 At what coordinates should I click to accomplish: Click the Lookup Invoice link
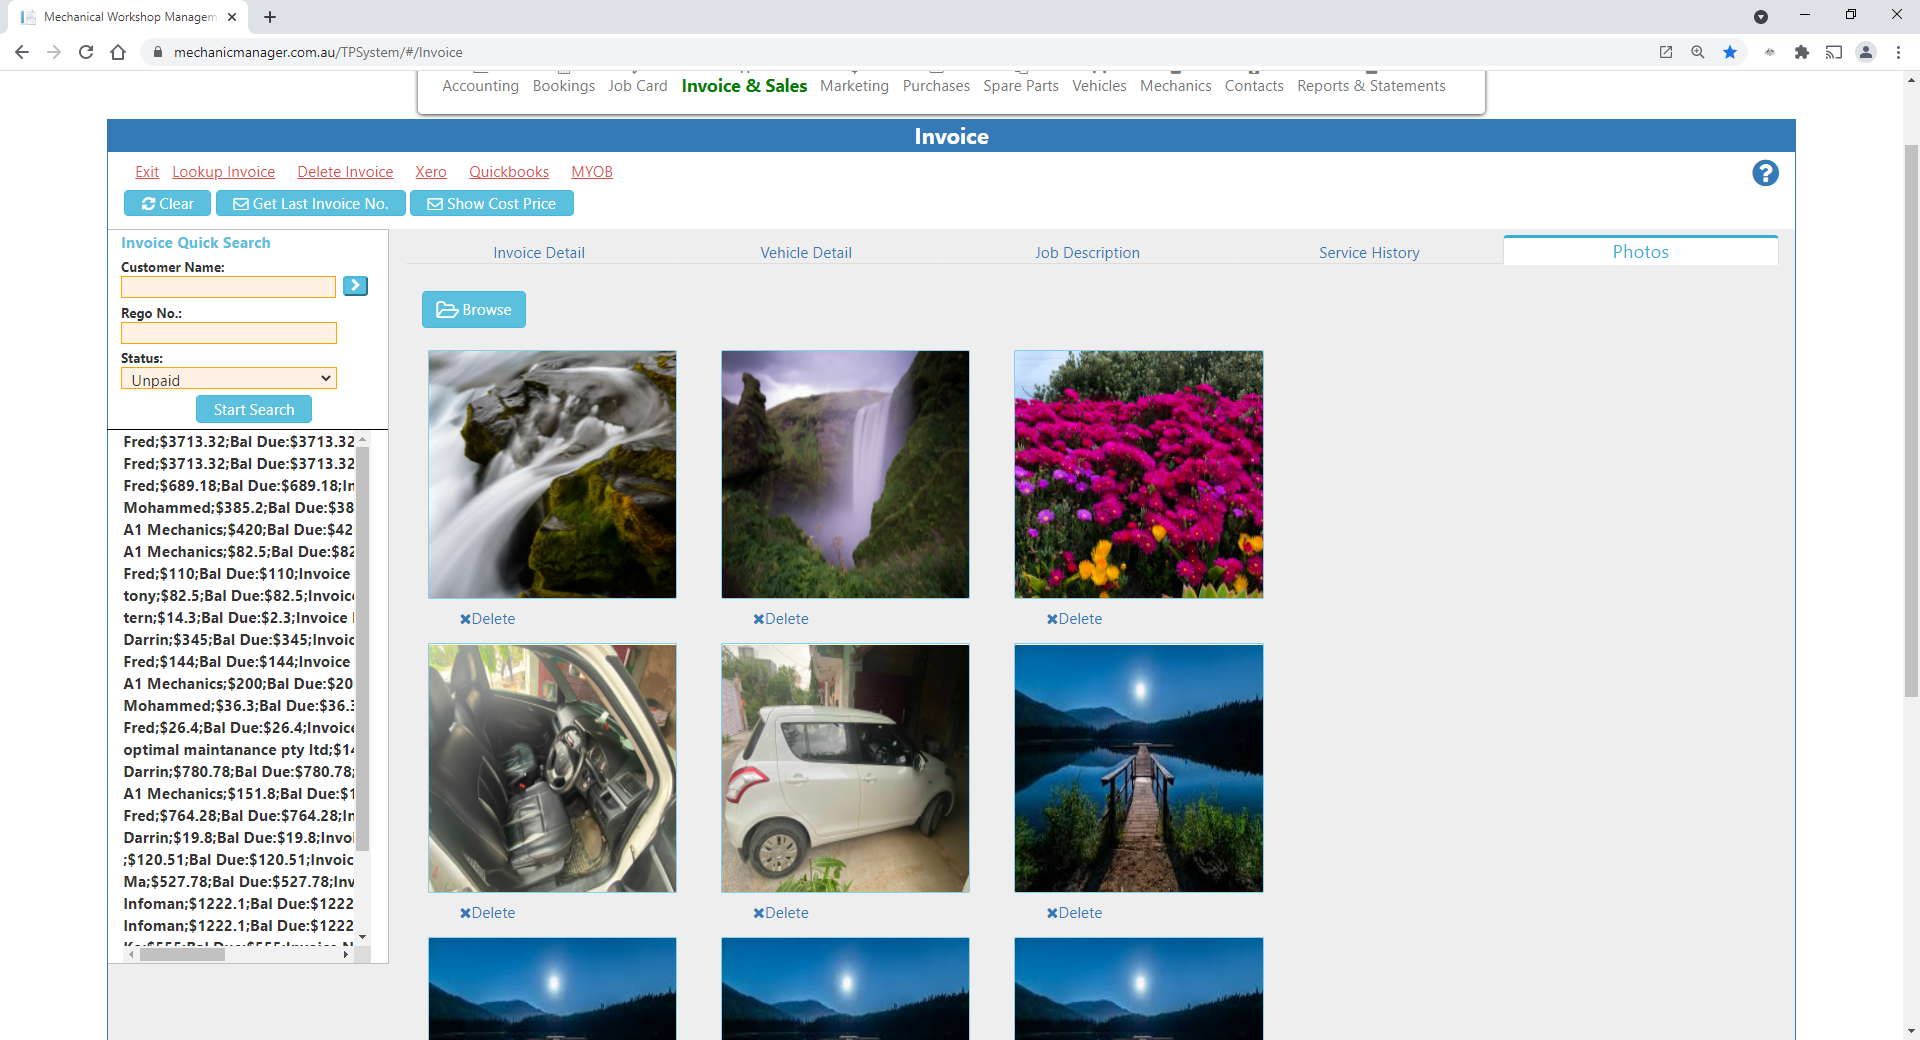(x=224, y=172)
